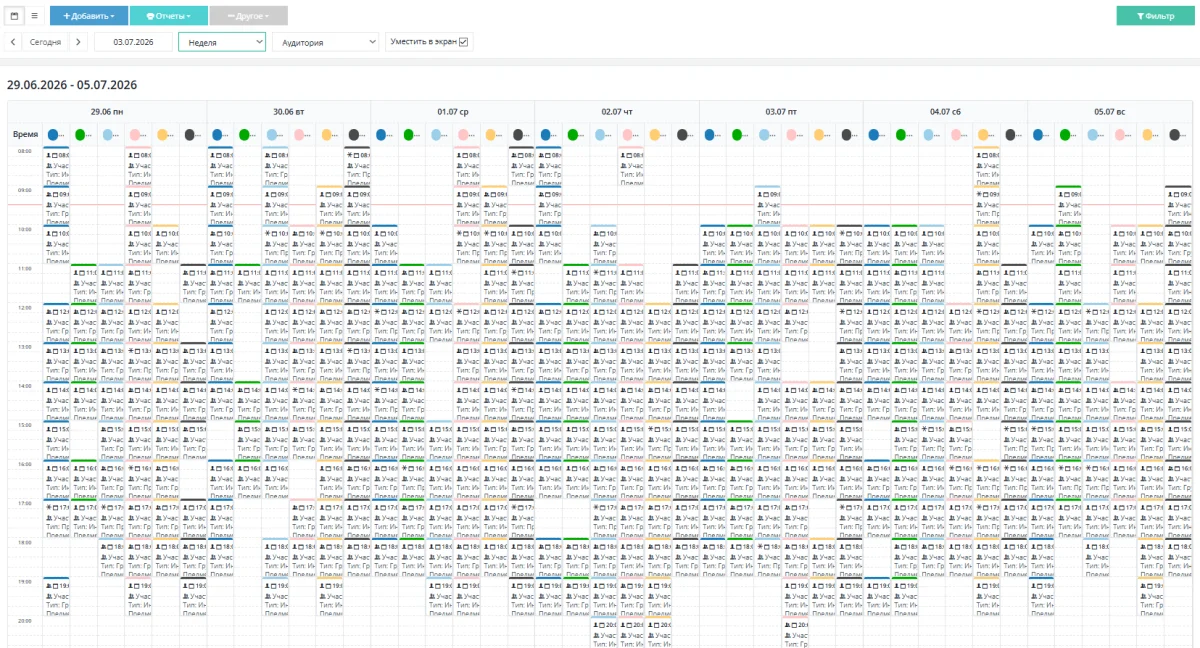Open 08:00 lesson in dark room on 01.07

(521, 167)
